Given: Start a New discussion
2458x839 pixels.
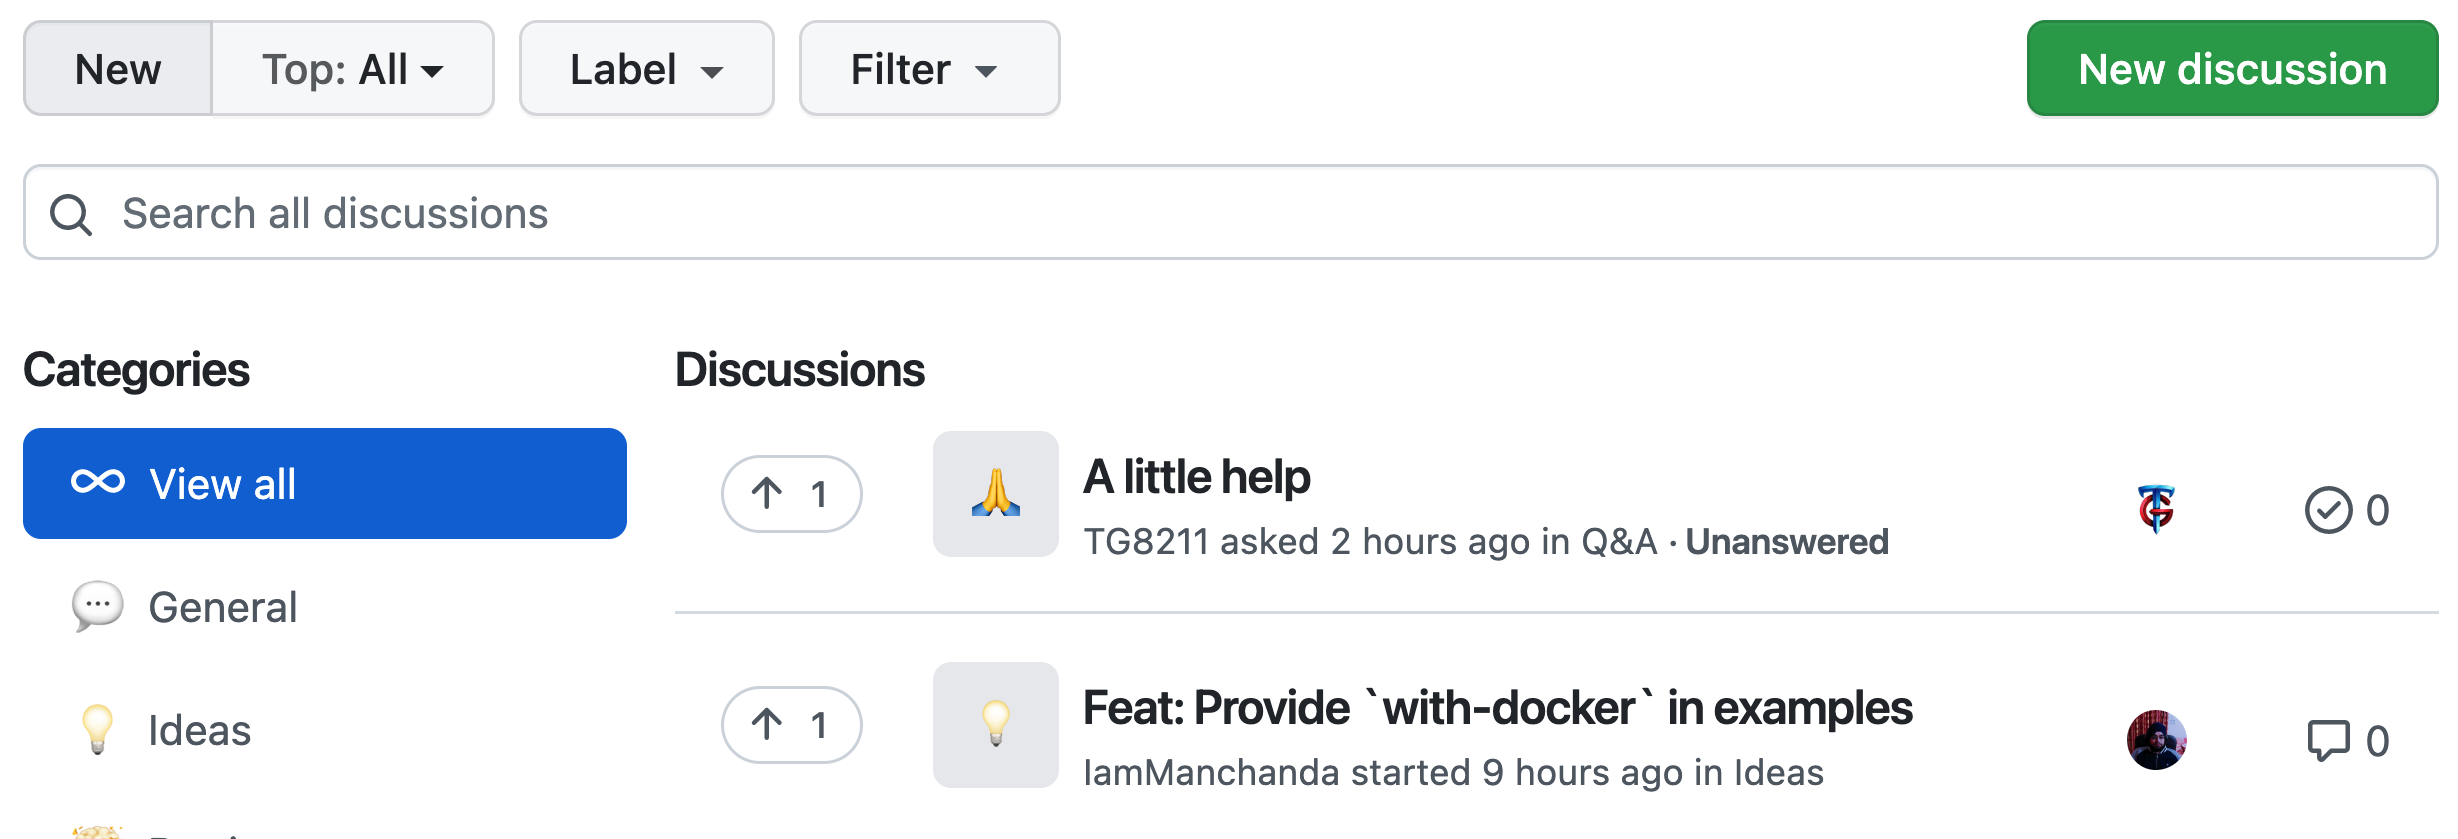Looking at the screenshot, I should click(2232, 69).
